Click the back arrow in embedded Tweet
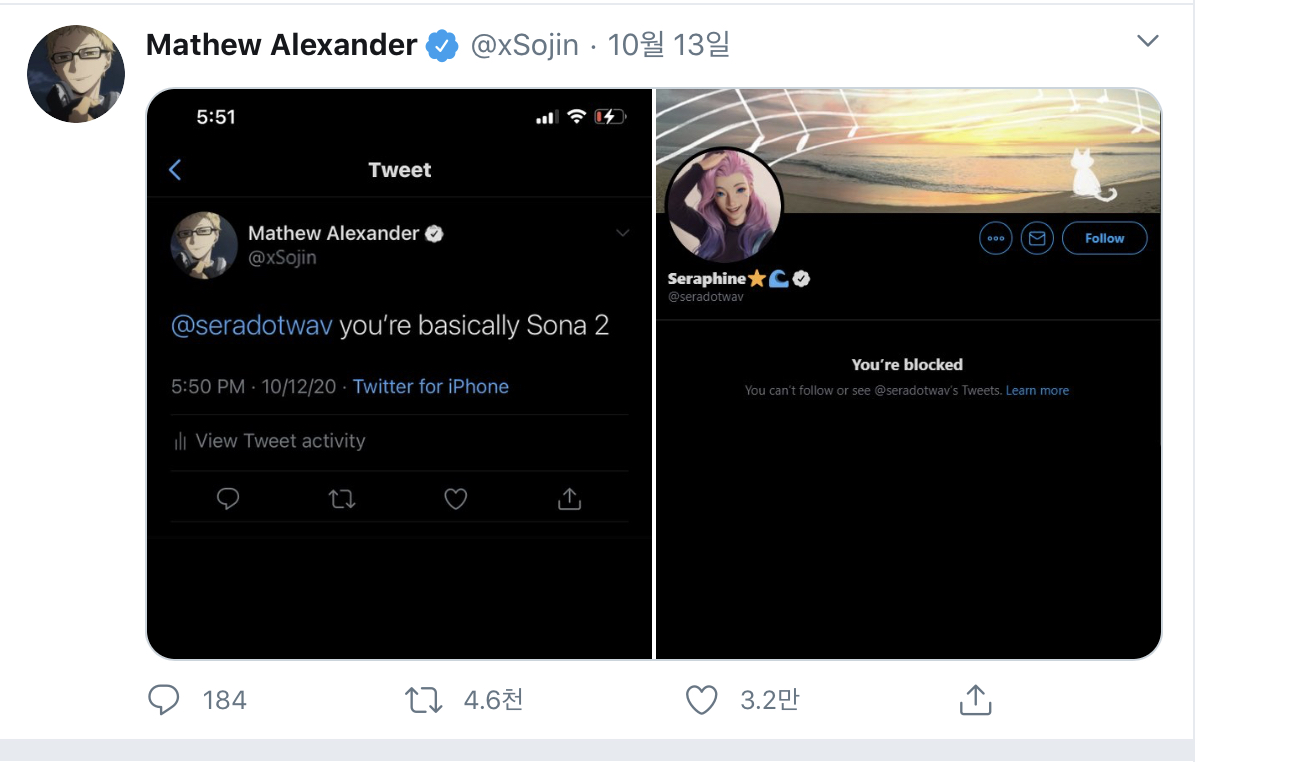Screen dimensions: 1305x762 (x=175, y=170)
